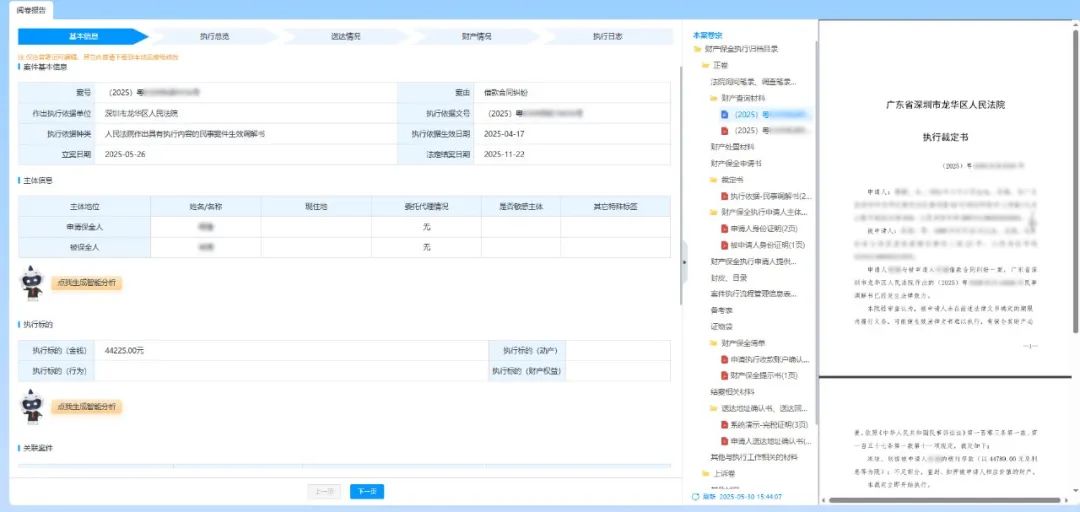Screen dimensions: 1080x512
Task: Select the blue document icon under 财产查询材料
Action: click(724, 114)
